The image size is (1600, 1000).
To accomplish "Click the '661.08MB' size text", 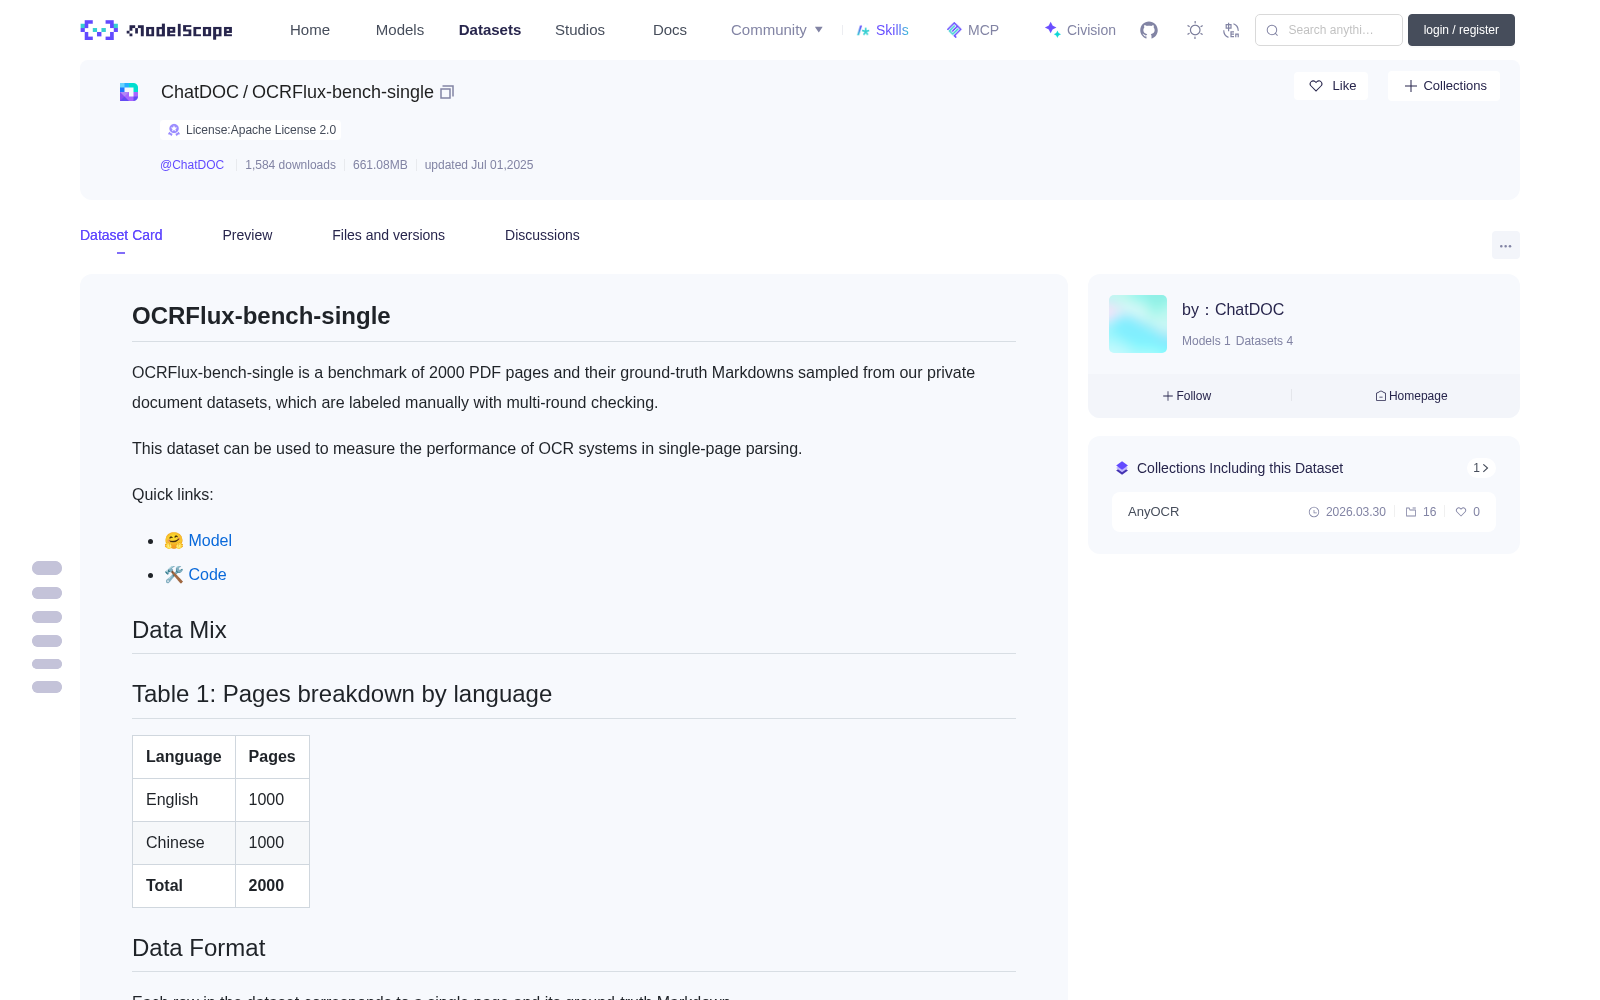I will click(x=380, y=165).
